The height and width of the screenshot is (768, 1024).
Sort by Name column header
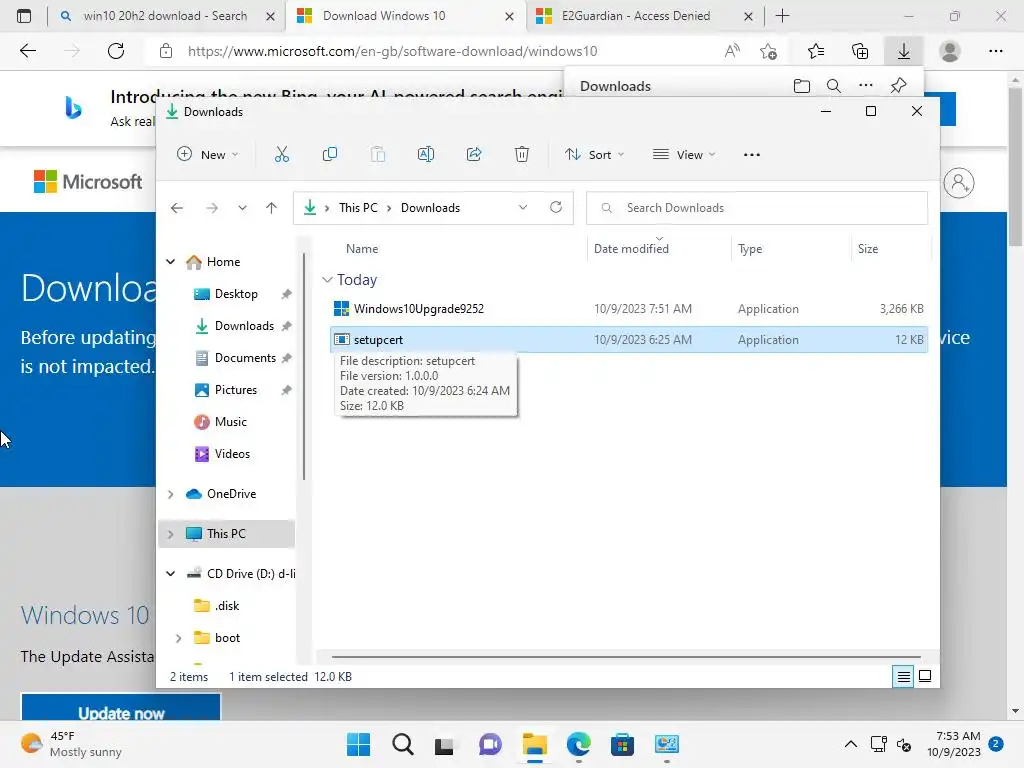pos(362,249)
